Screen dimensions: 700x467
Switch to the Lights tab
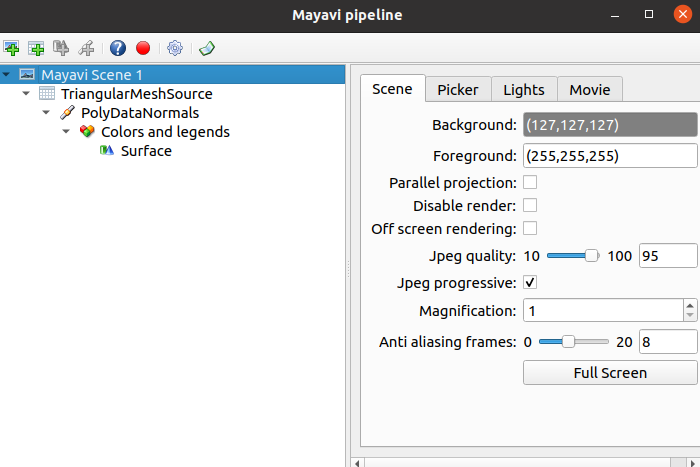click(524, 90)
